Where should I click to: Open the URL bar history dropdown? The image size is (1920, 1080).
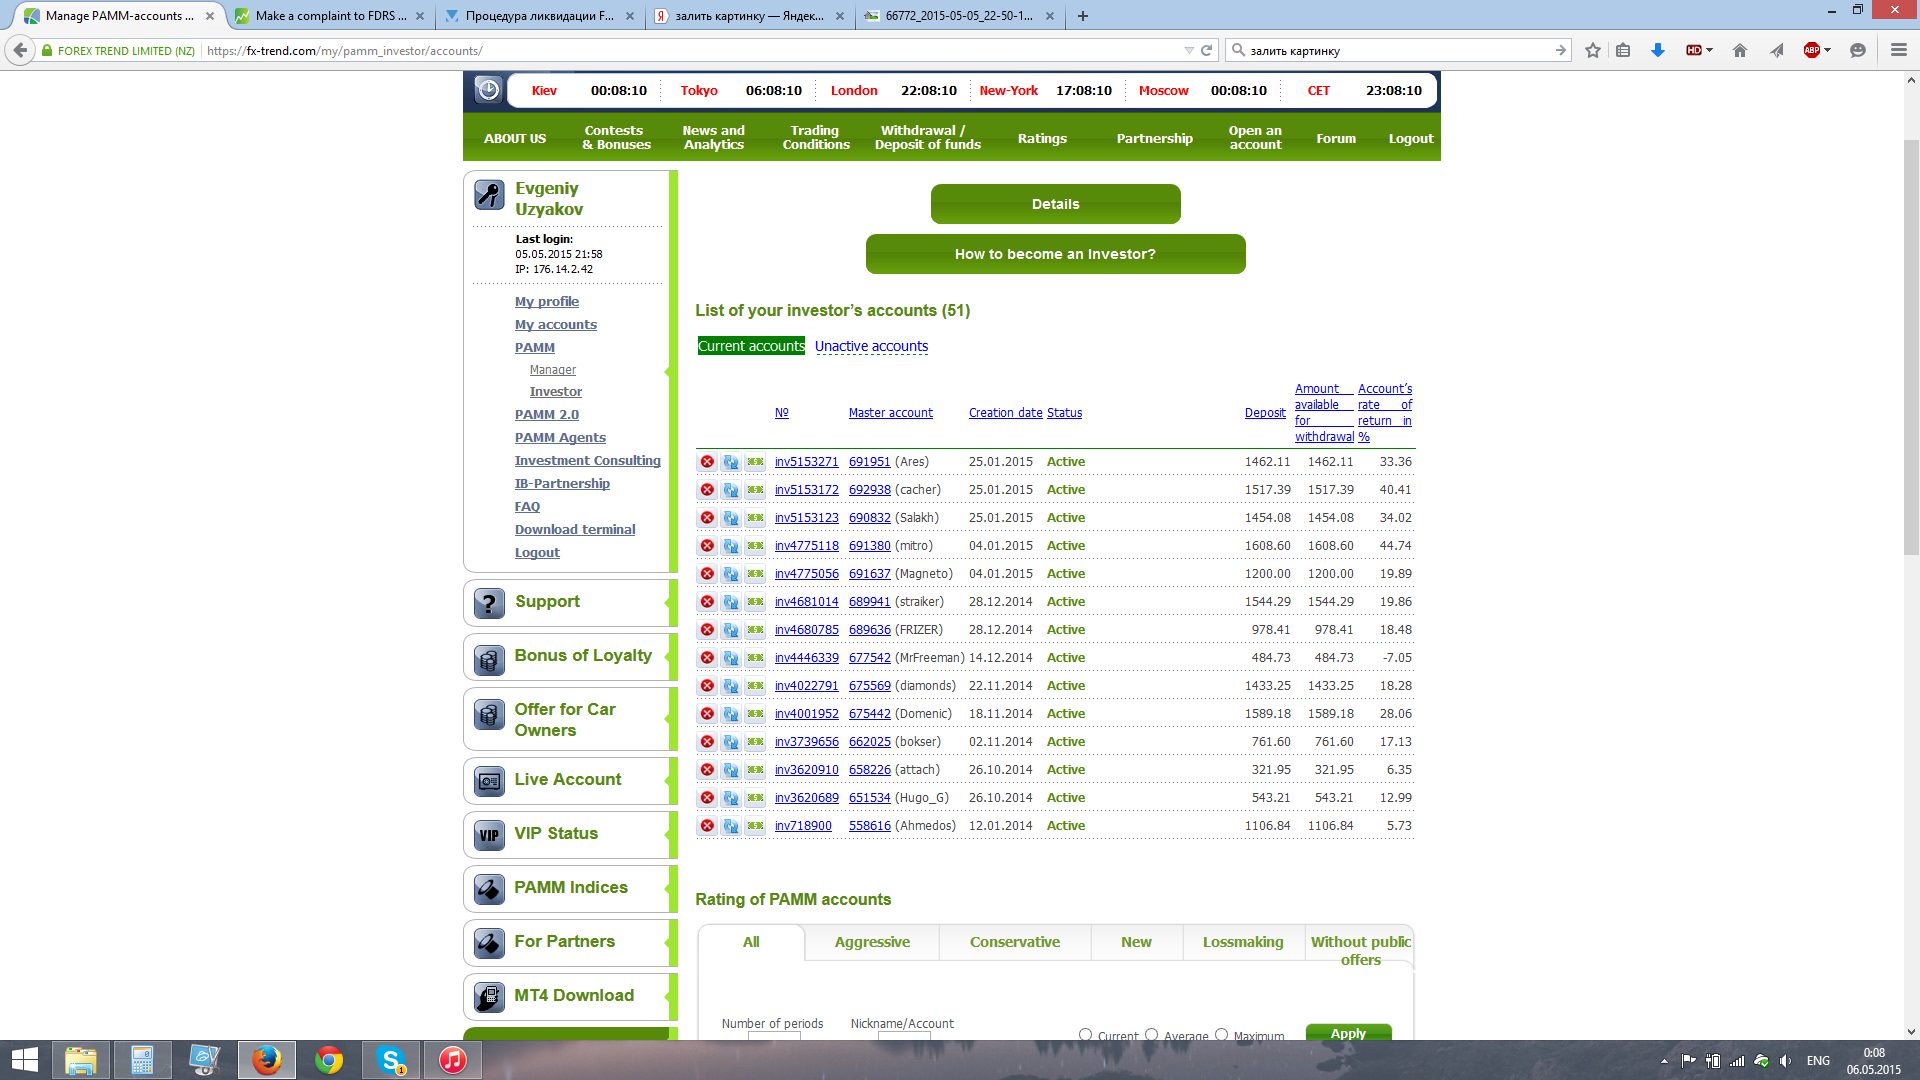[x=1189, y=50]
